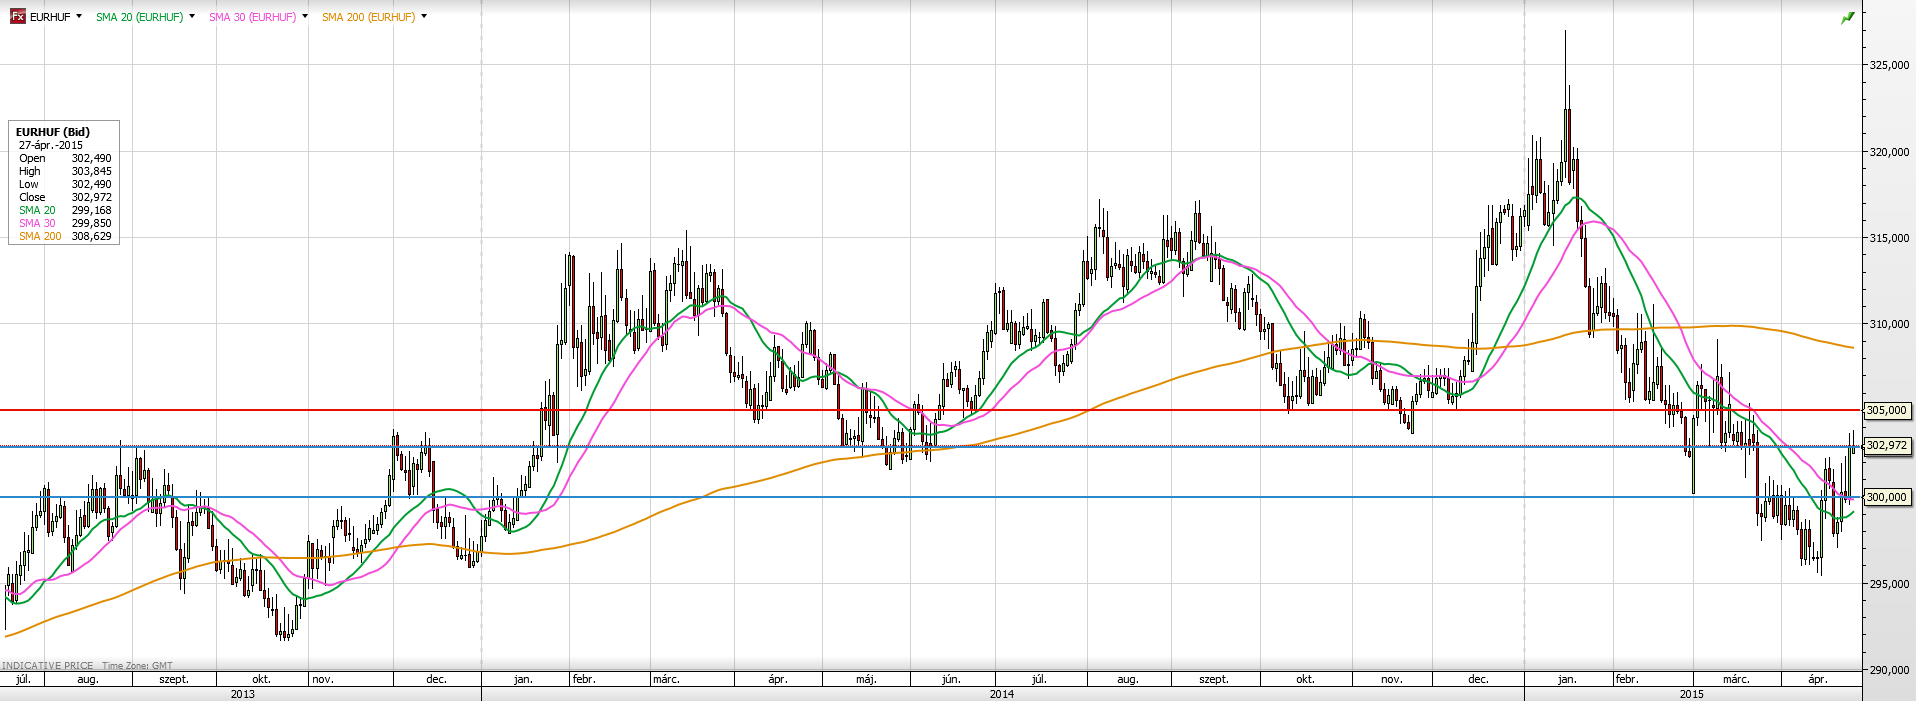Image resolution: width=1916 pixels, height=701 pixels.
Task: Open the EURHUF instrument dropdown arrow
Action: (79, 17)
